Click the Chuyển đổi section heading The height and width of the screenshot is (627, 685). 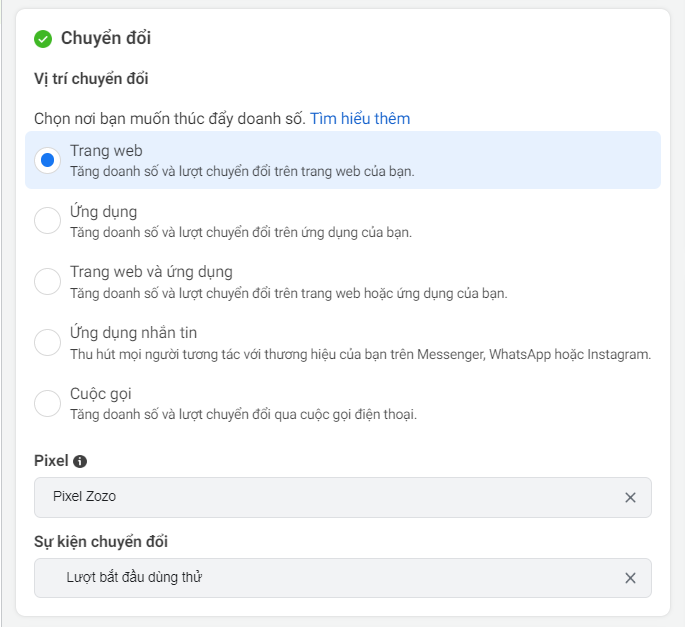(106, 38)
